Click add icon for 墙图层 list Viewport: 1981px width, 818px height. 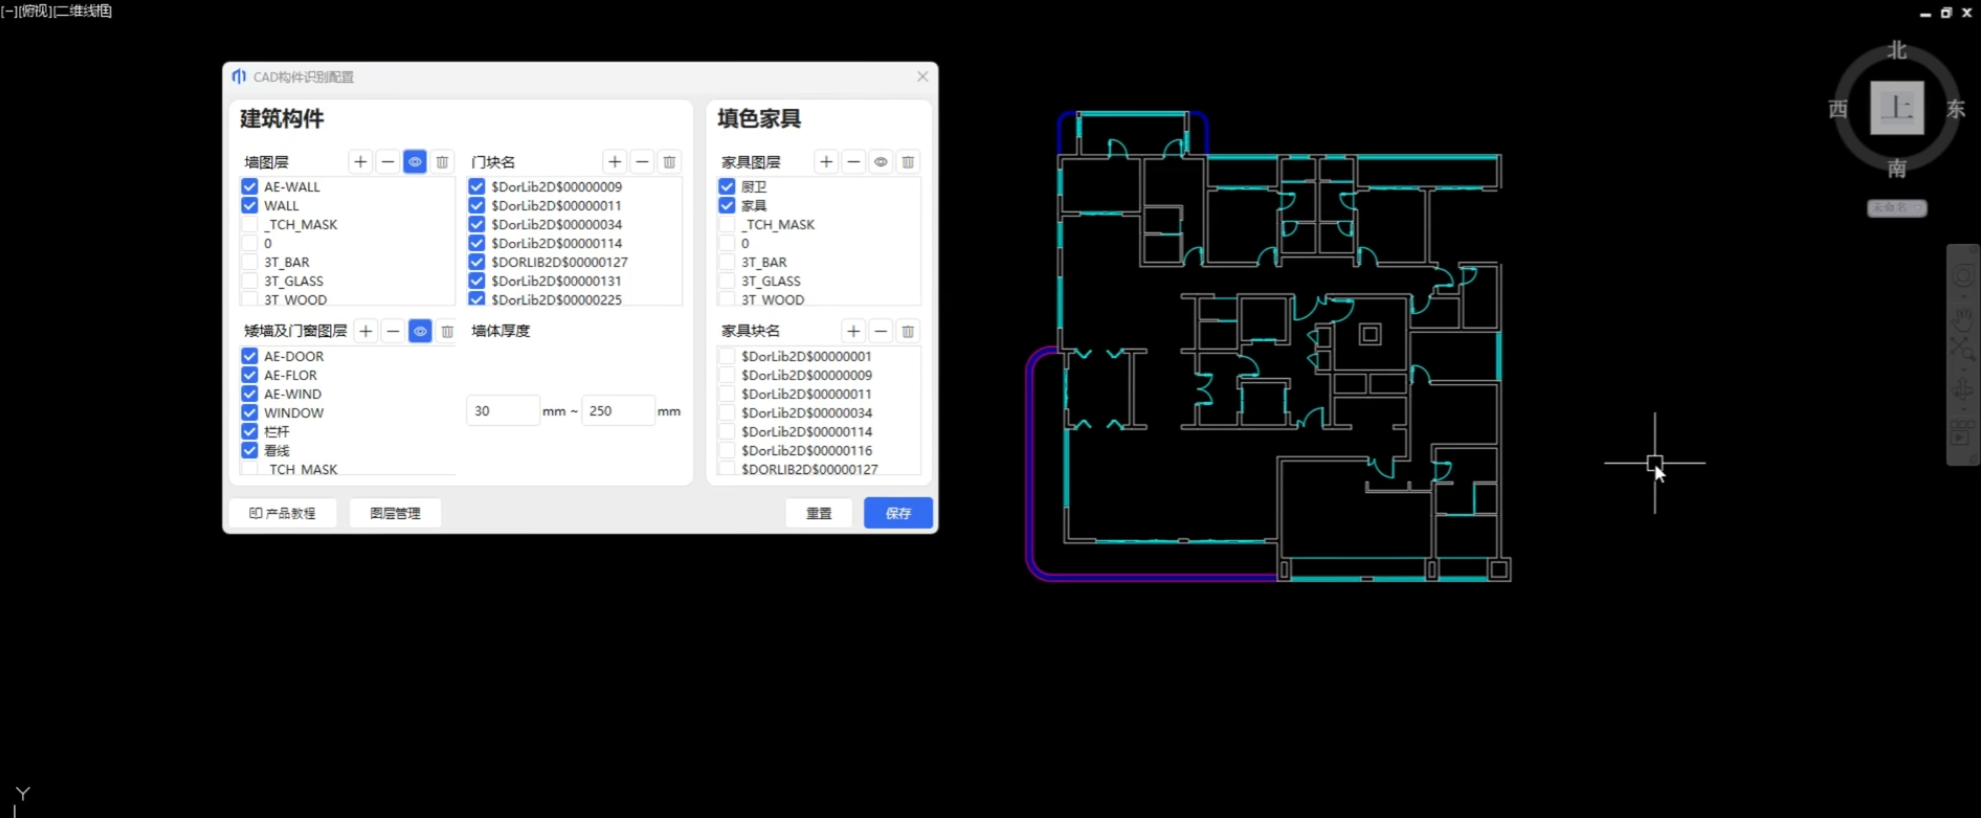pyautogui.click(x=360, y=162)
